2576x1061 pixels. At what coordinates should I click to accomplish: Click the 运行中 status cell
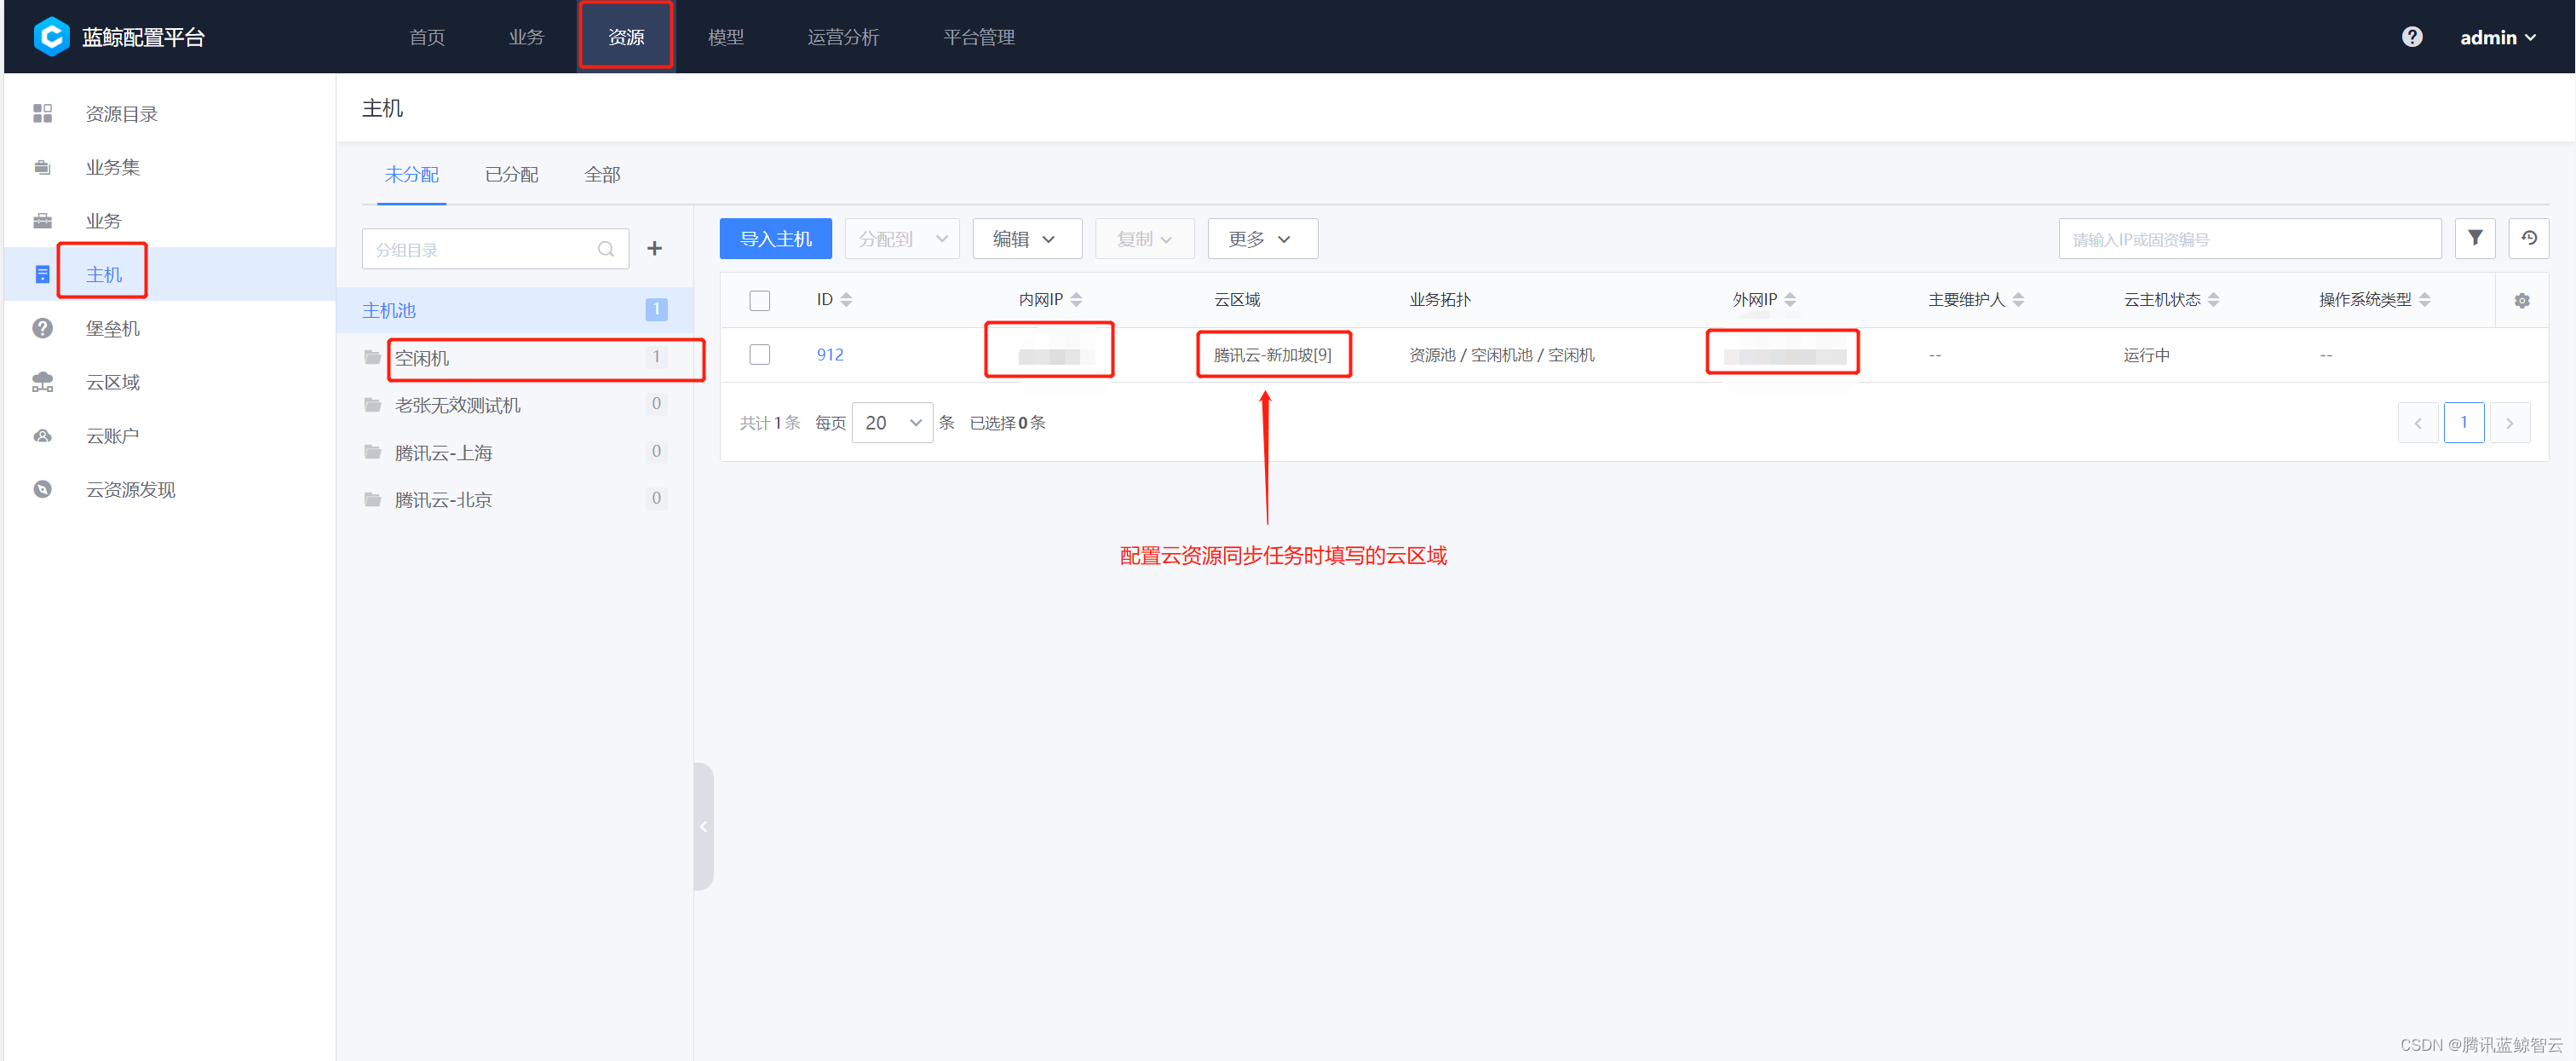pyautogui.click(x=2146, y=354)
